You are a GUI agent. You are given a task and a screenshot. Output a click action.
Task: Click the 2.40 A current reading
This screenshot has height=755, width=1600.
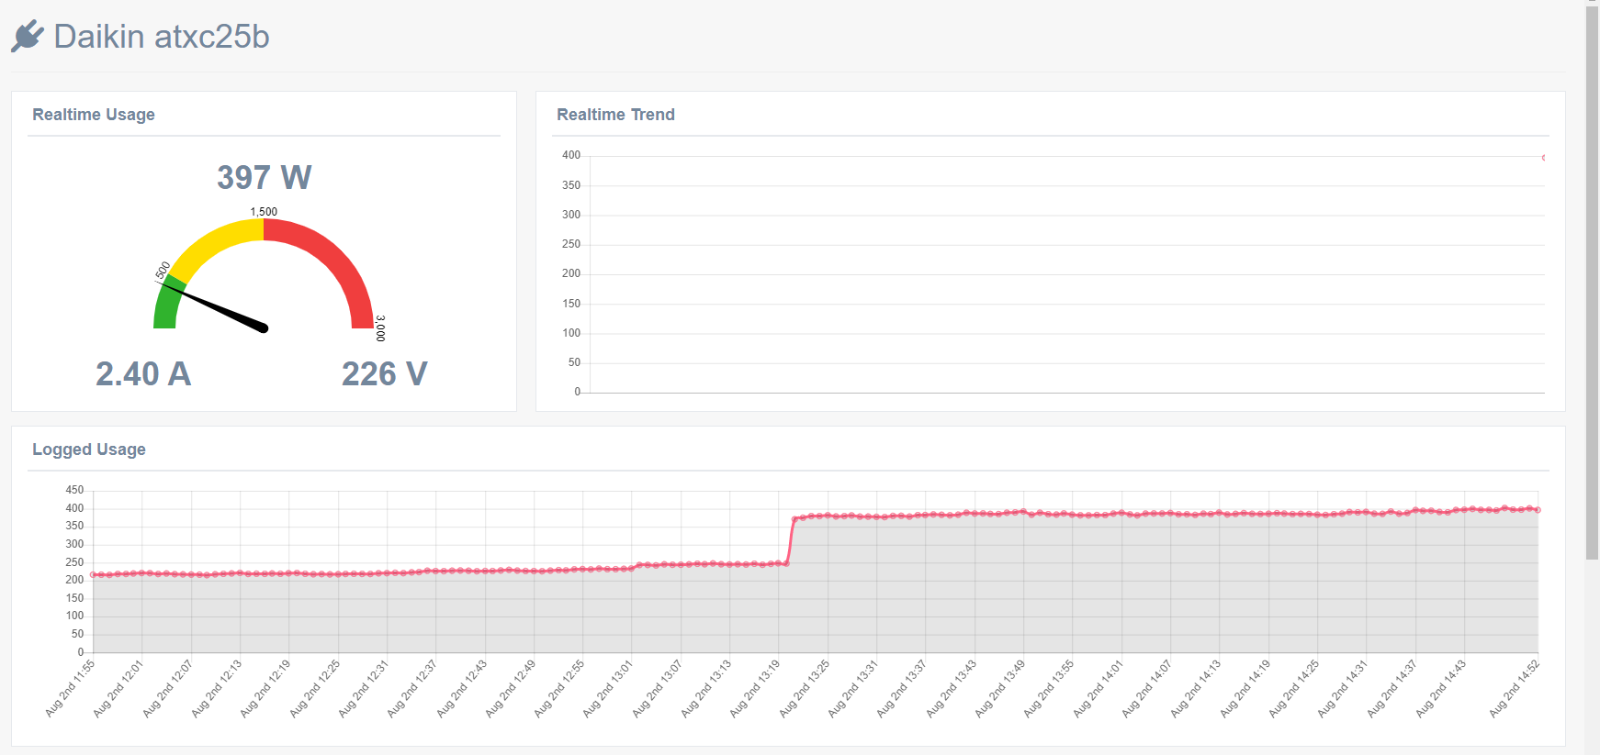(143, 373)
